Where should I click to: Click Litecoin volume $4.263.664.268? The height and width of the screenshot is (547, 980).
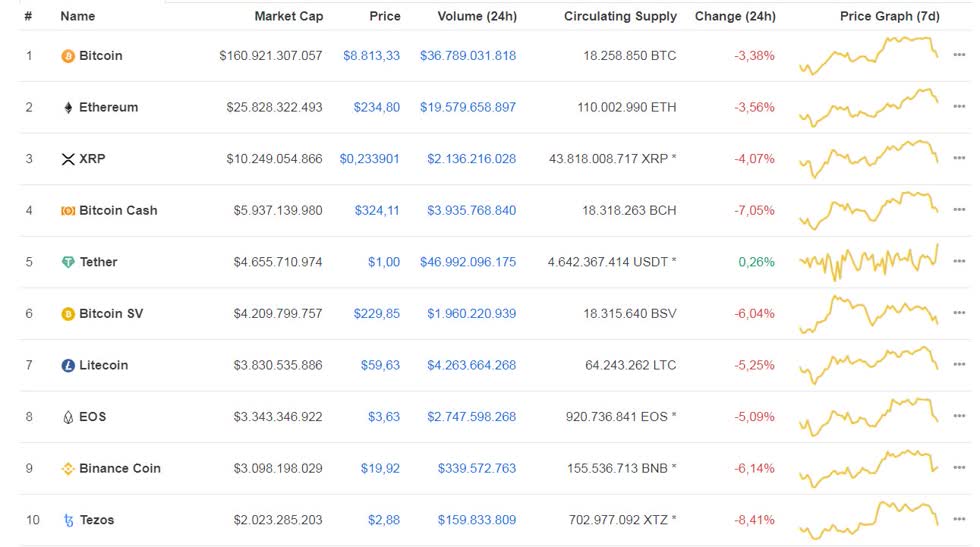point(472,365)
